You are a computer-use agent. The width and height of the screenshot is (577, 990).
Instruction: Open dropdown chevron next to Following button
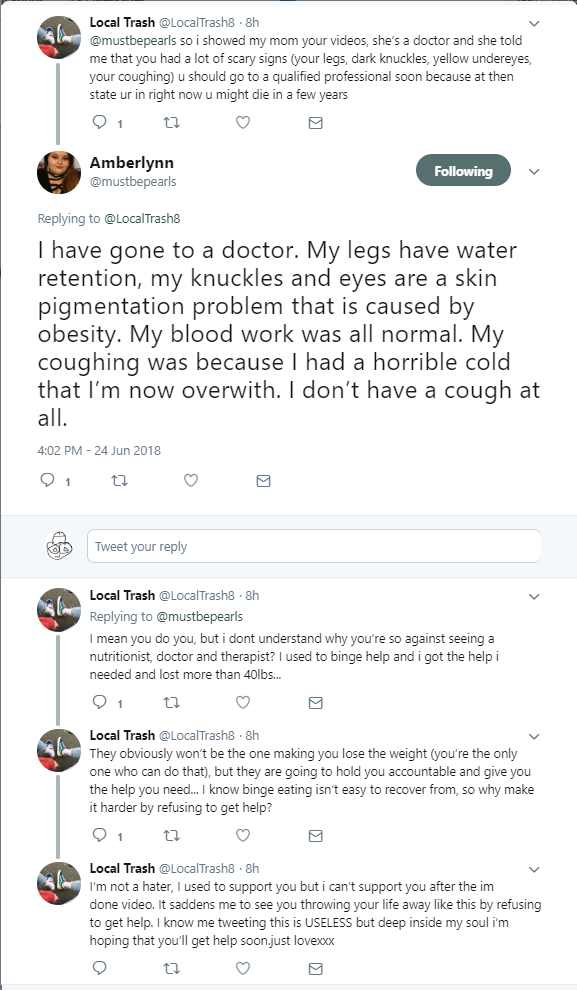tap(534, 171)
